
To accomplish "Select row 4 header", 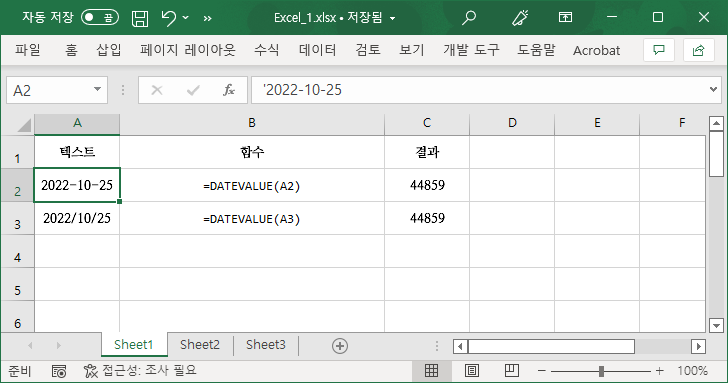I will 18,251.
